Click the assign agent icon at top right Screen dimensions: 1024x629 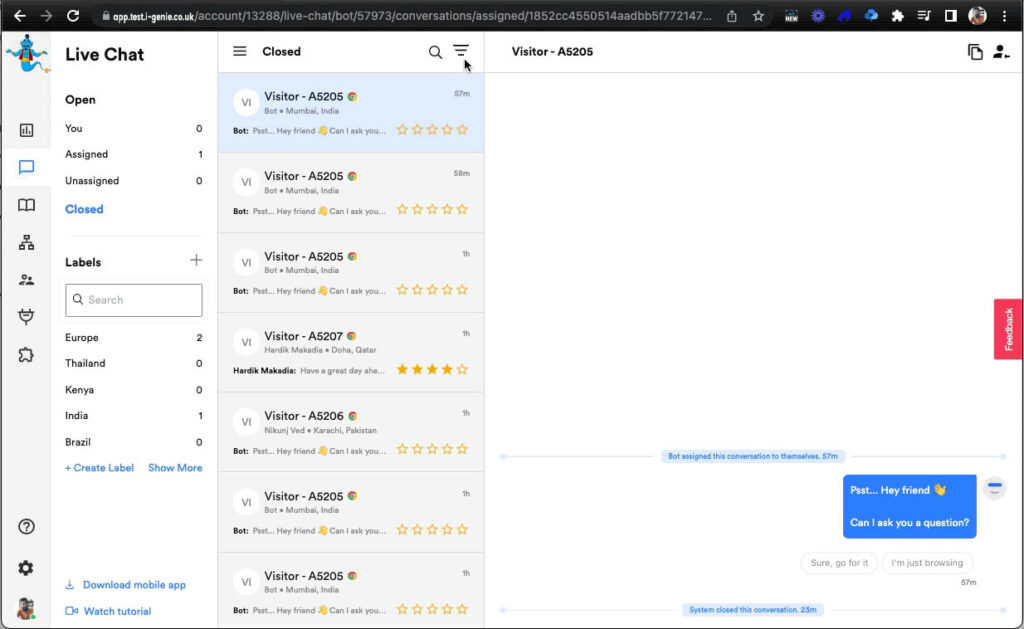click(x=1001, y=52)
